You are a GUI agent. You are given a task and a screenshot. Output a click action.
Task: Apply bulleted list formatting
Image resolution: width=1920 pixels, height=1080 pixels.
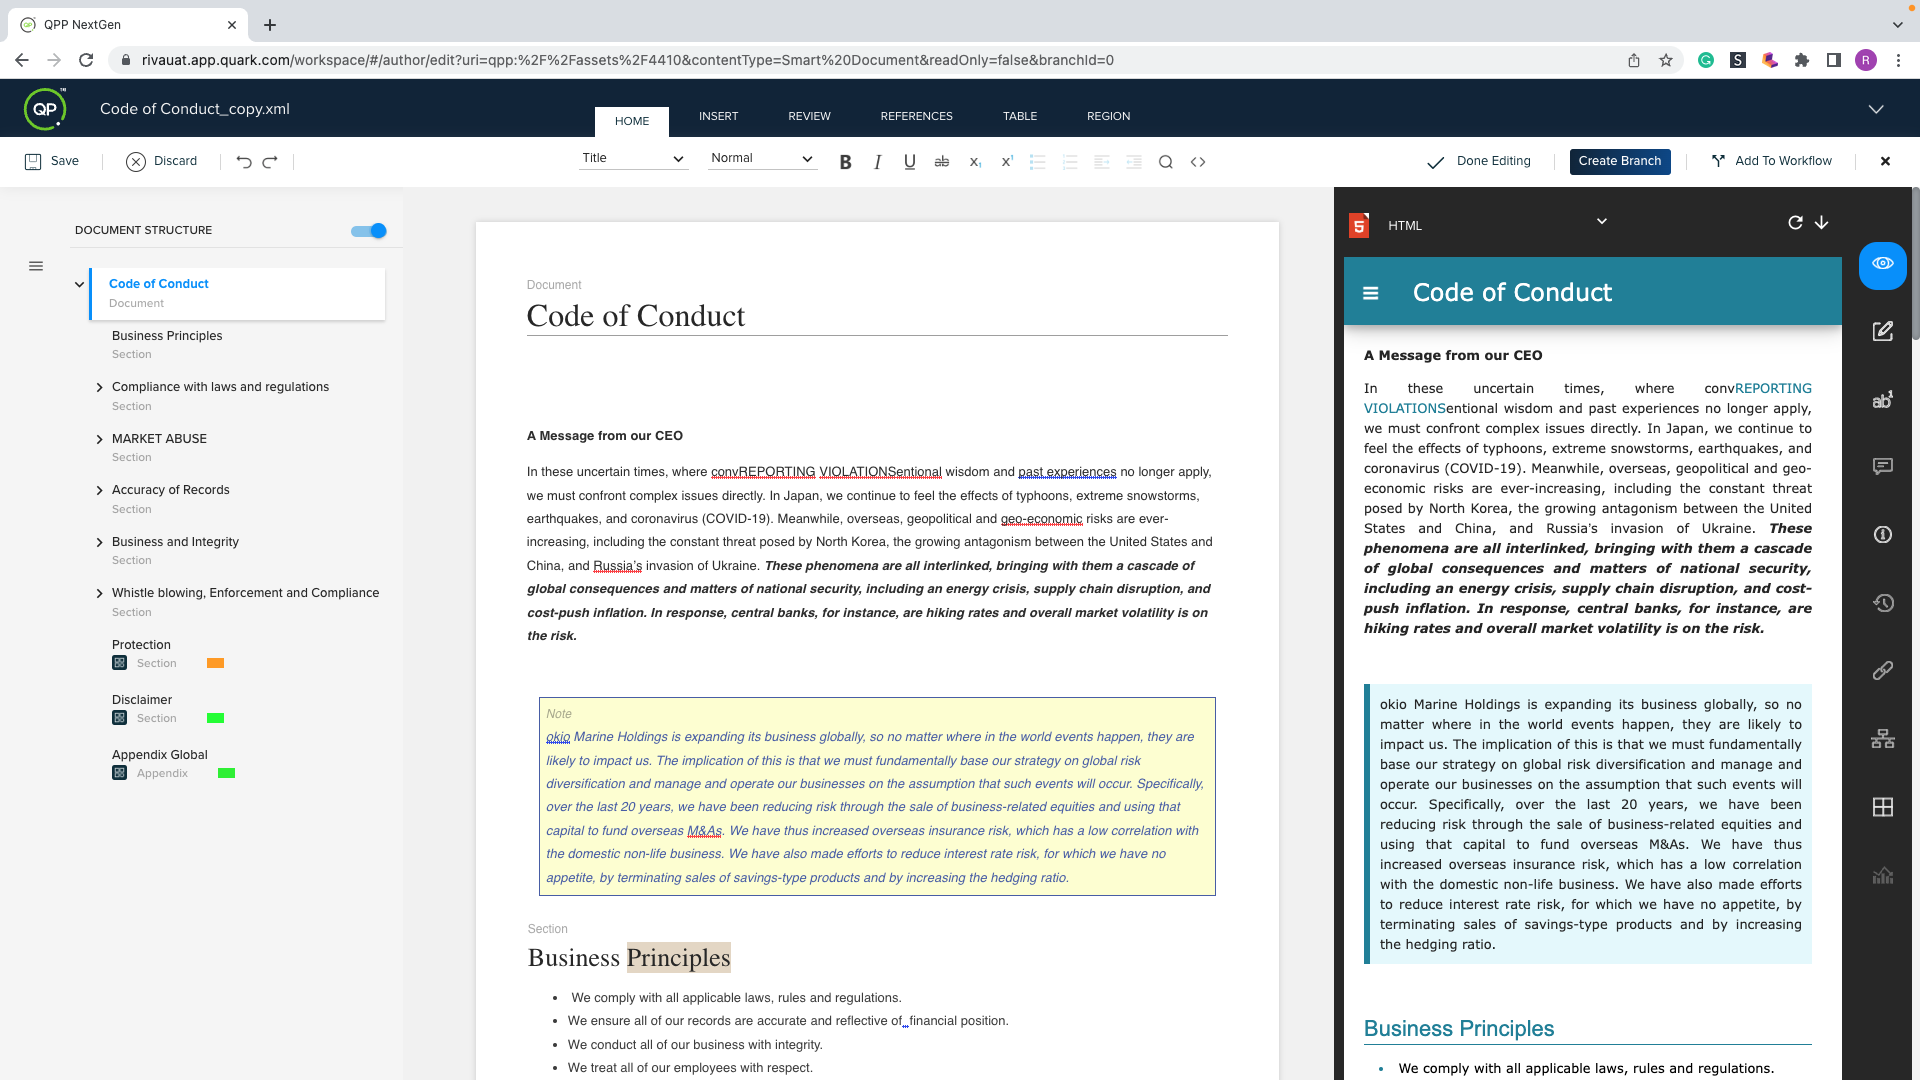point(1037,161)
